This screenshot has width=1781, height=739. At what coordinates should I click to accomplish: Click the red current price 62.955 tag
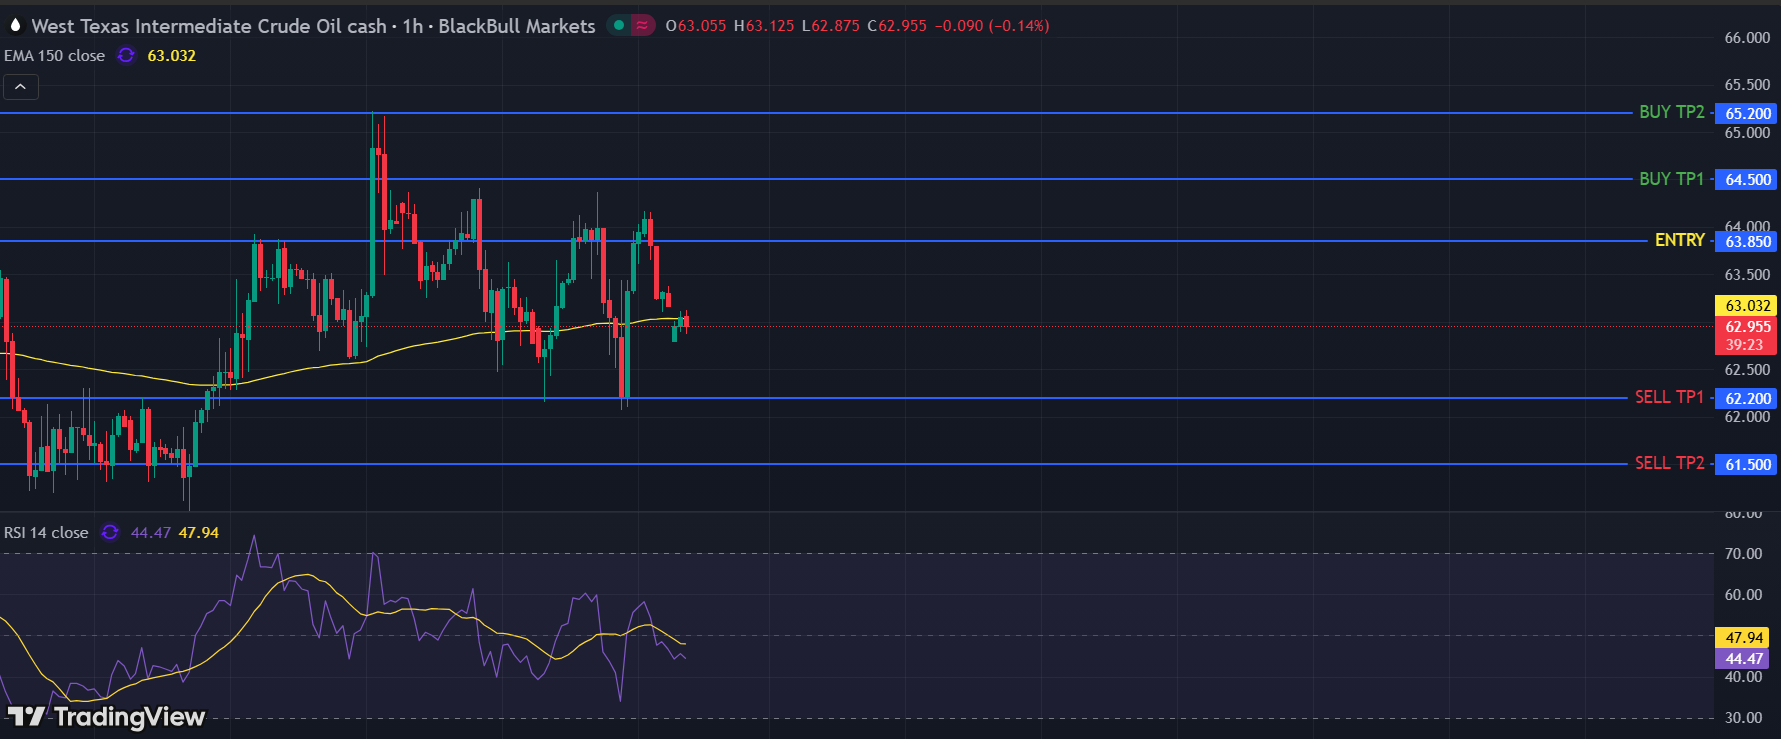tap(1747, 327)
